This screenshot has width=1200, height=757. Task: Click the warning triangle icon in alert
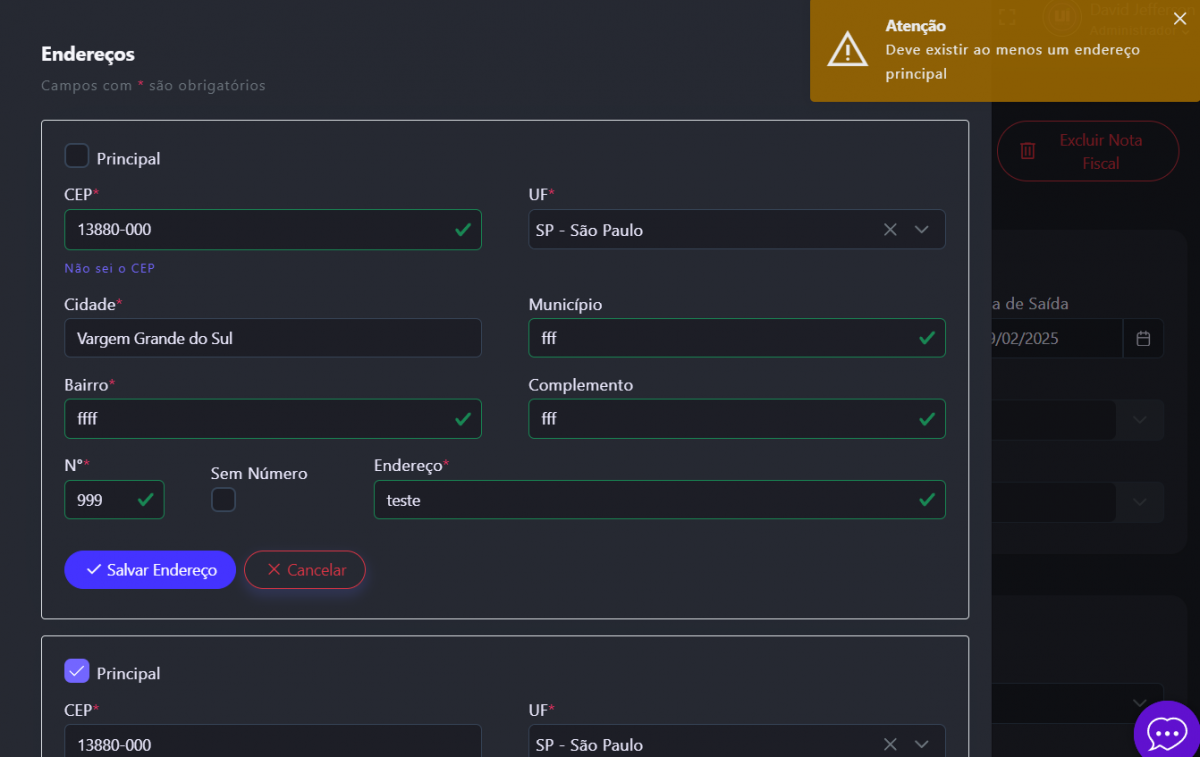point(847,49)
